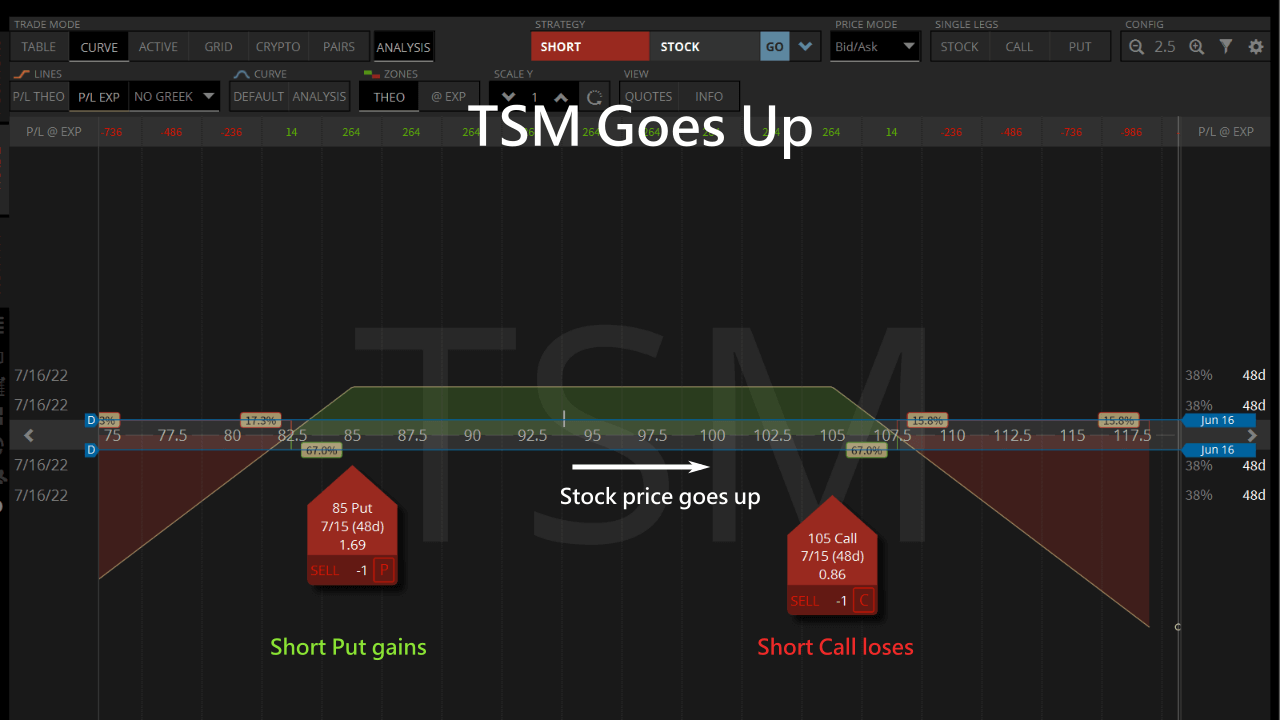Pan the price axis right with the arrow
Image resolution: width=1280 pixels, height=720 pixels.
1252,435
